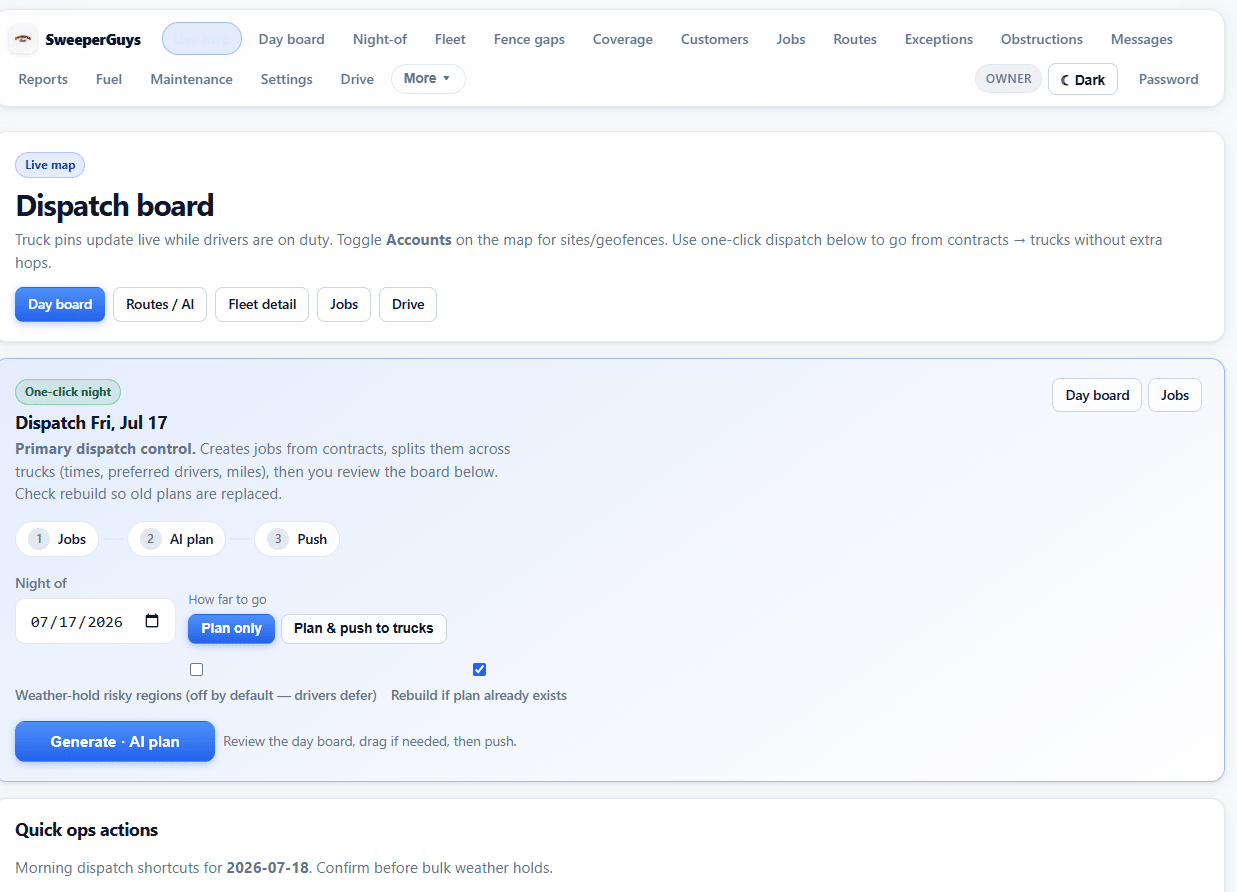
Task: Click the Dispatch board title
Action: point(115,206)
